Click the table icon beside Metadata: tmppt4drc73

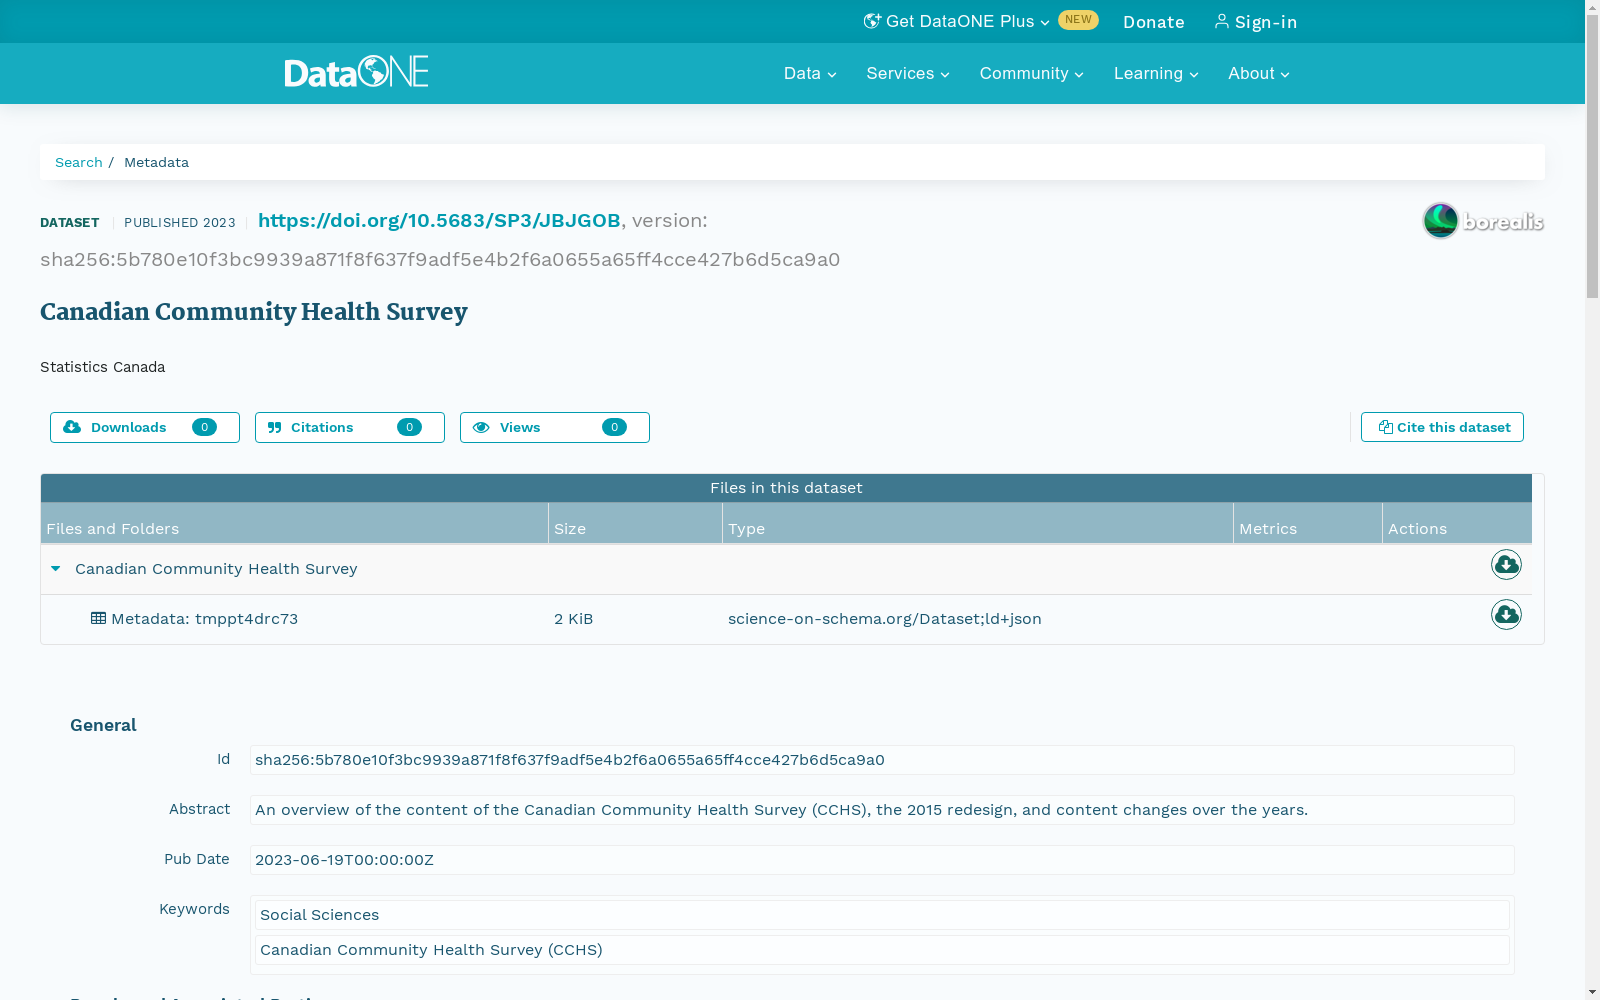point(98,618)
